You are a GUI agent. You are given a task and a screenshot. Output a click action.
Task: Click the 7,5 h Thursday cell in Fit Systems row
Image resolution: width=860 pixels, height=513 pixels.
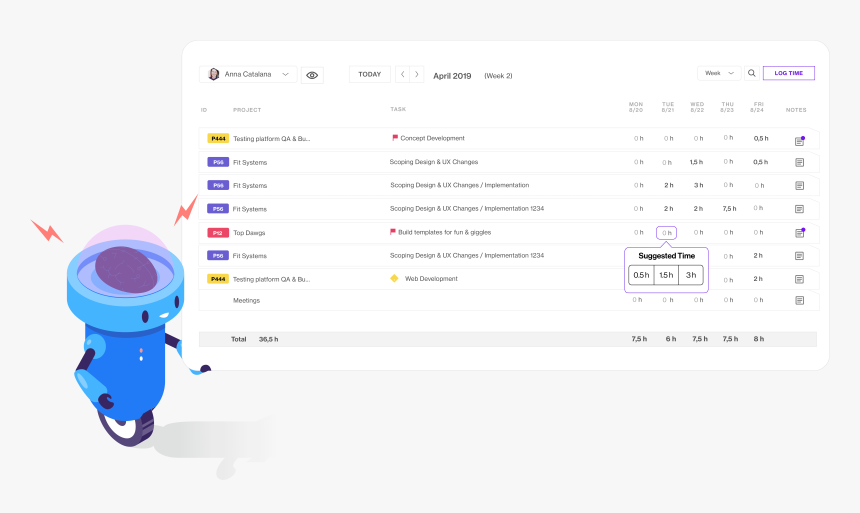pyautogui.click(x=729, y=208)
